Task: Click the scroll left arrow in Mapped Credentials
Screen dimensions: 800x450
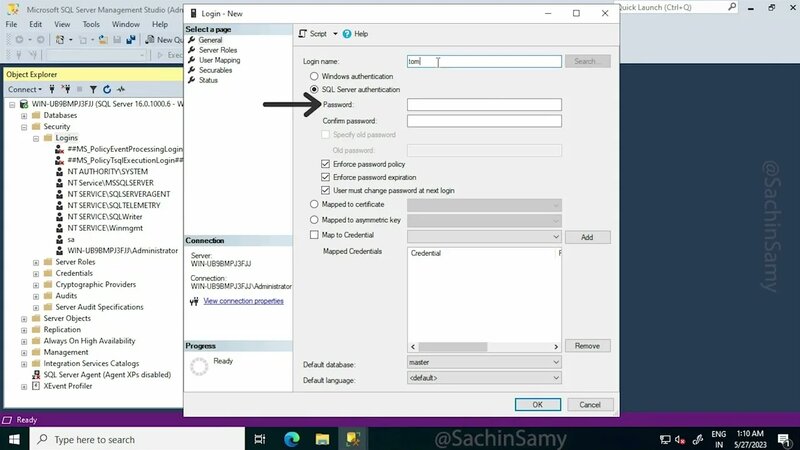Action: [x=413, y=346]
